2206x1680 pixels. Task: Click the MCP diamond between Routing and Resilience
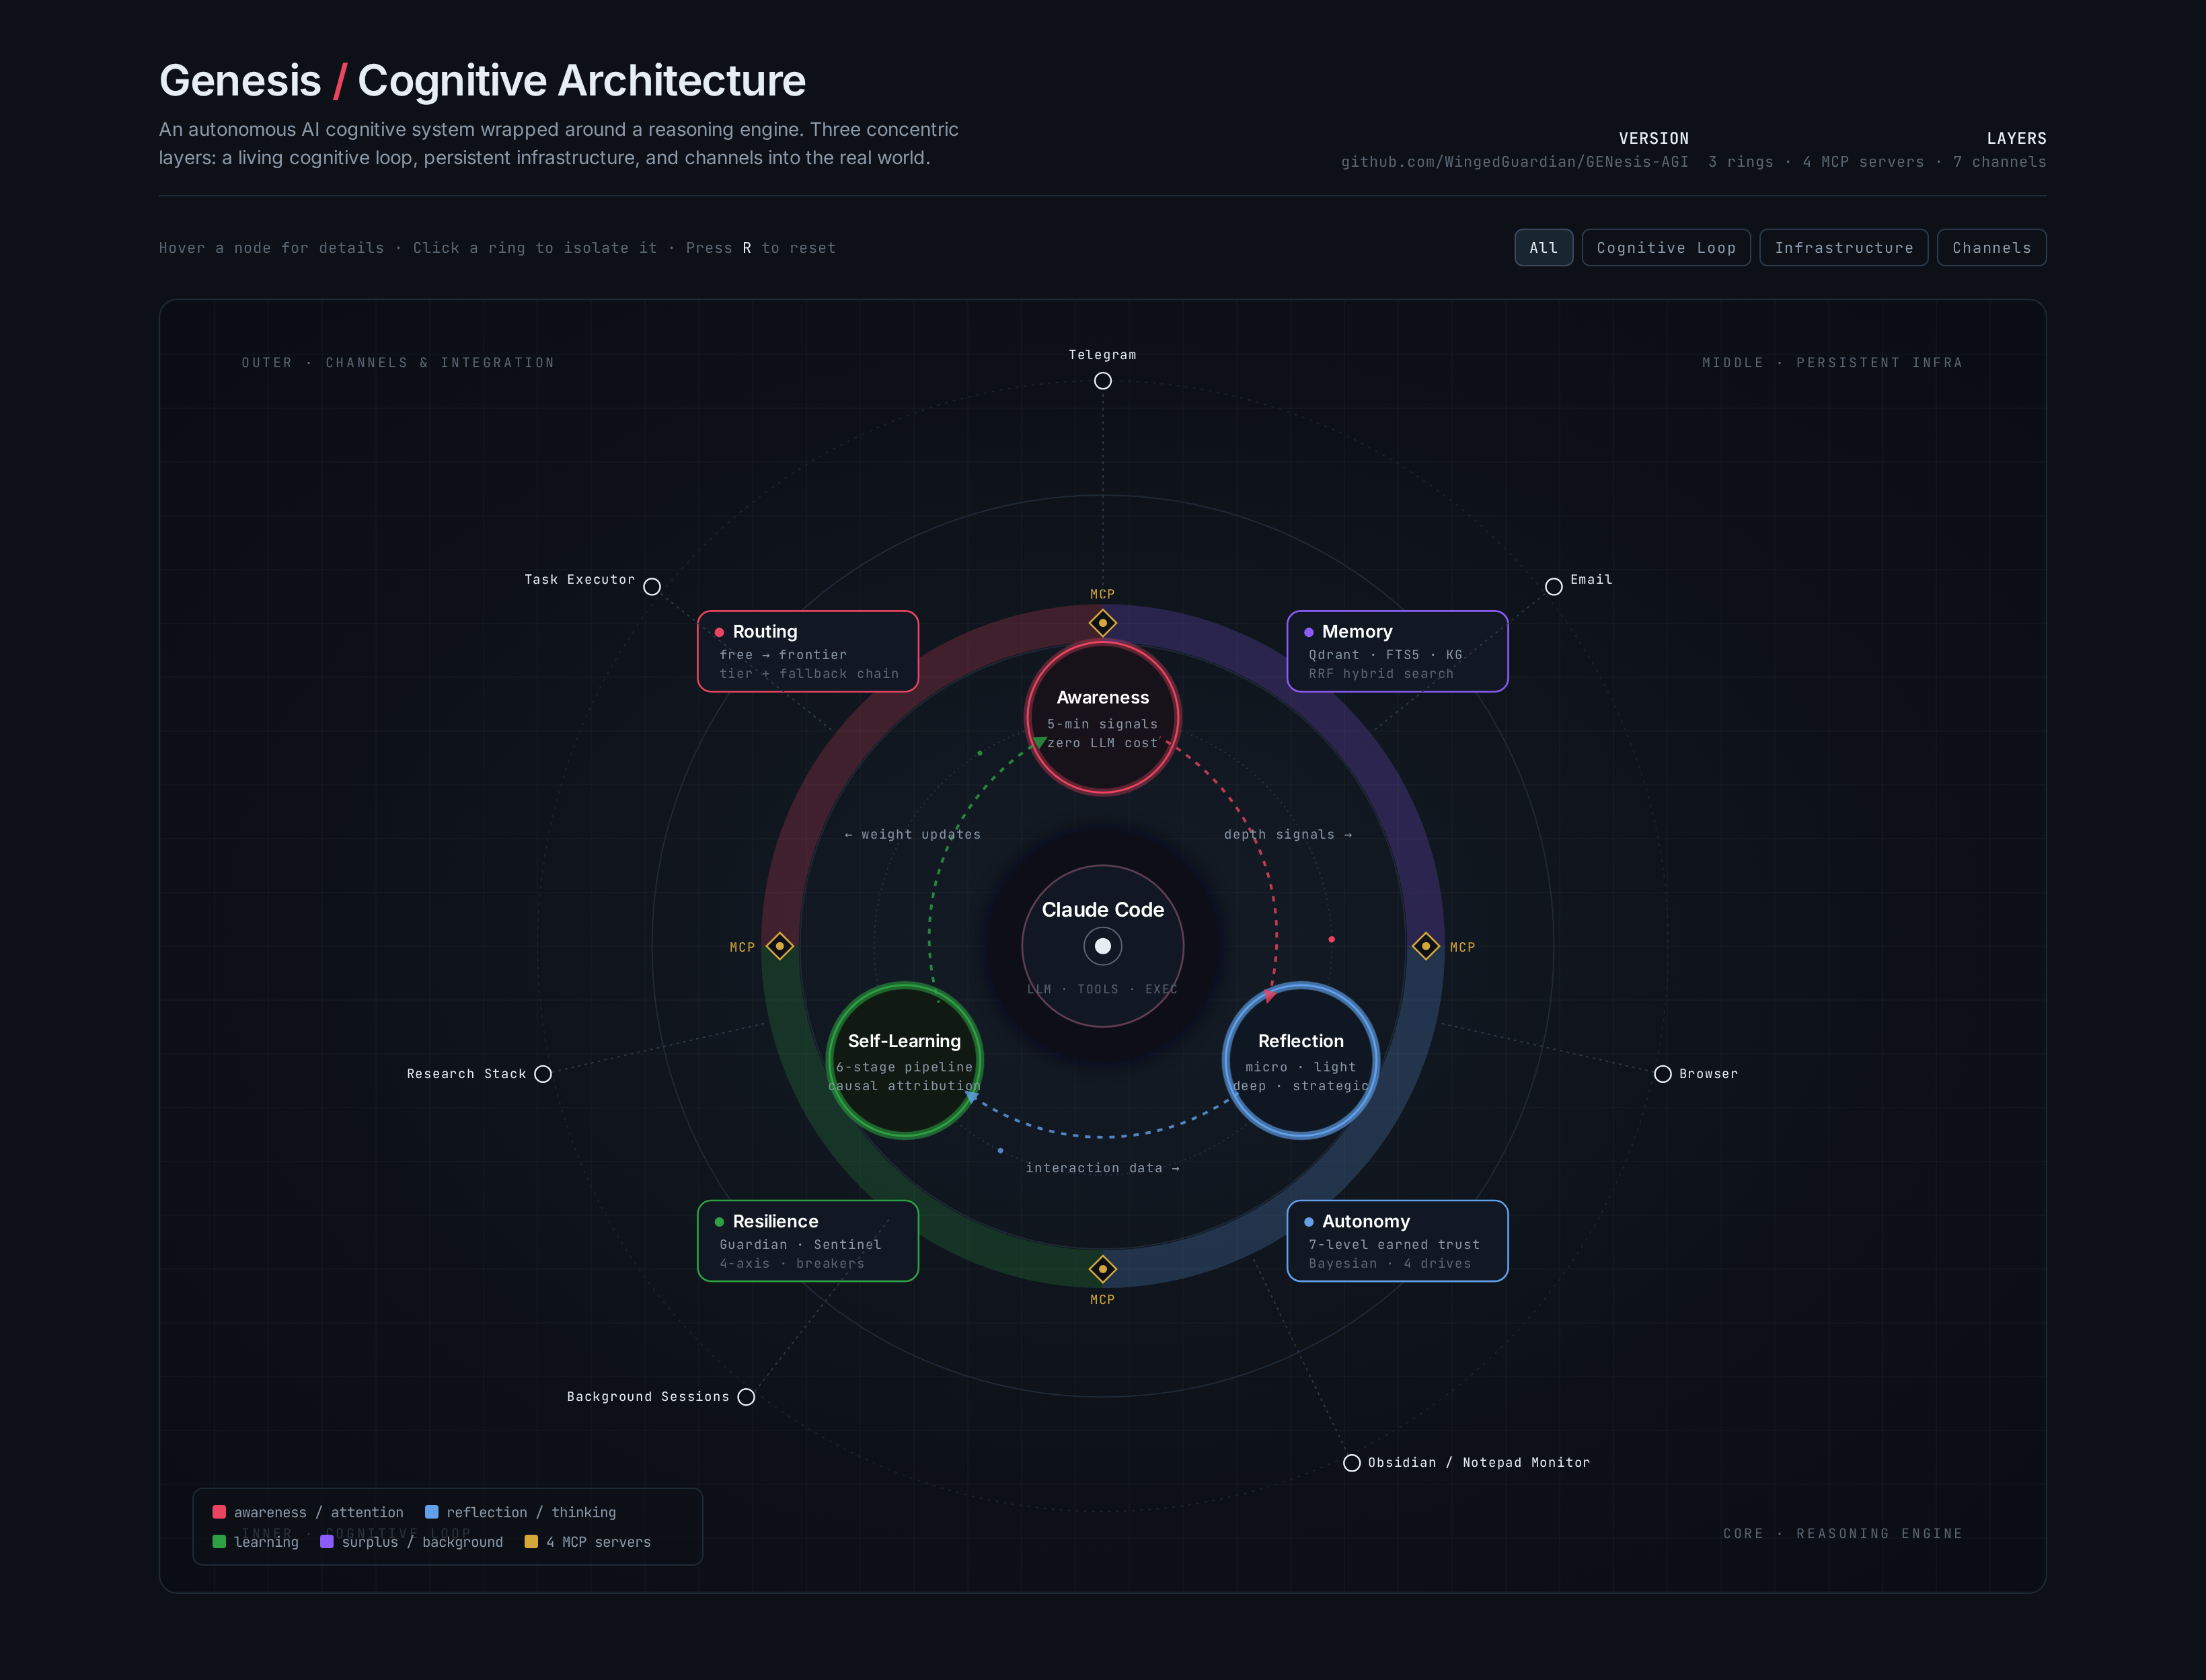tap(779, 946)
